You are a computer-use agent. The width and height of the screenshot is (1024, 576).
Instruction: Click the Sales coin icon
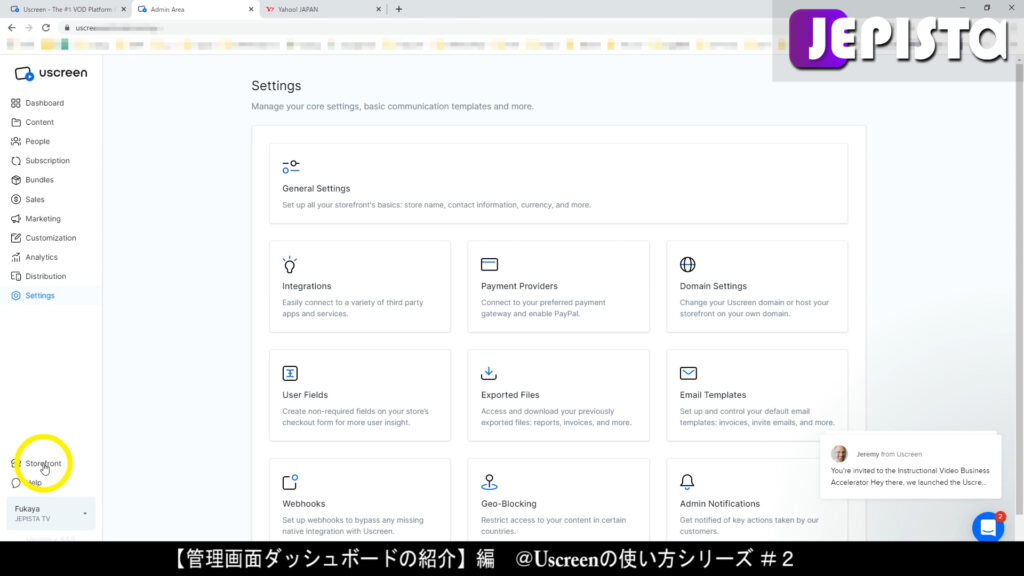16,199
